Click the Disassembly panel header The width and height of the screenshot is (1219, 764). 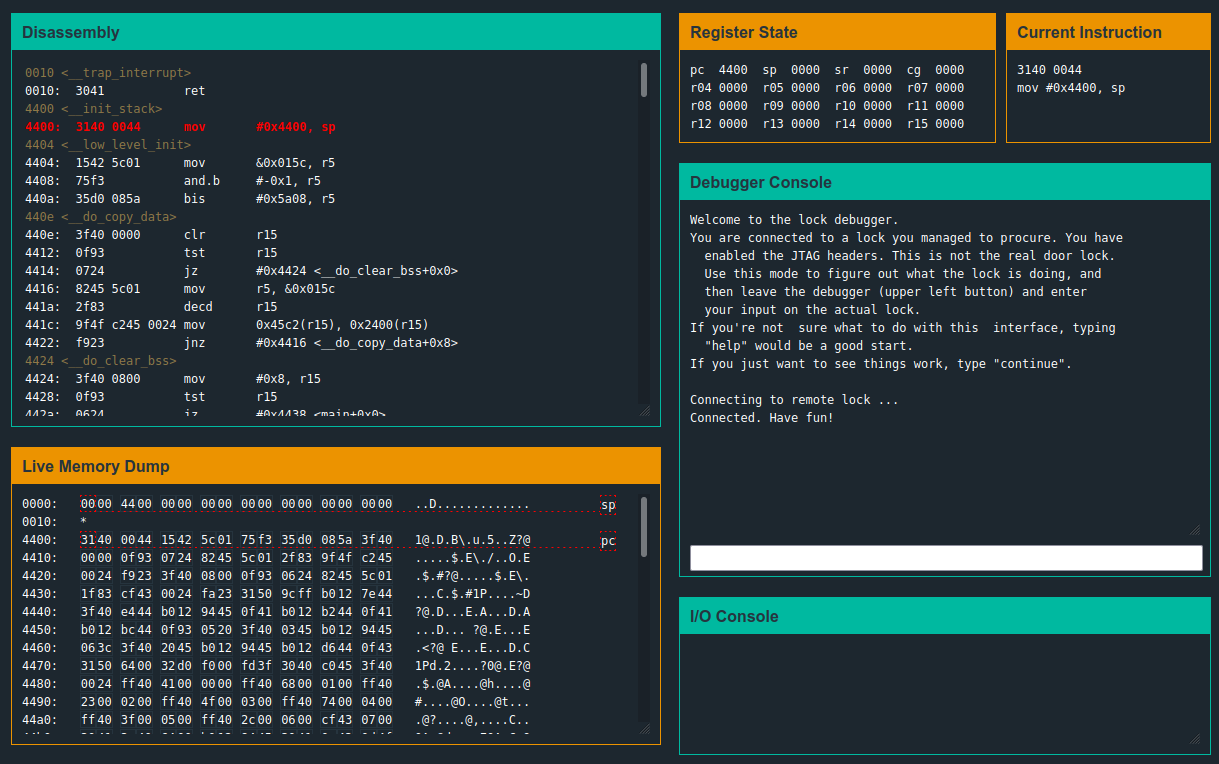[336, 32]
